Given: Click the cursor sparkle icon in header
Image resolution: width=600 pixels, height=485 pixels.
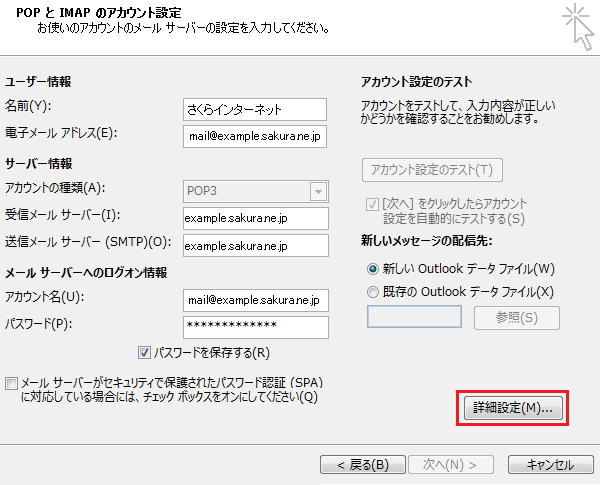Looking at the screenshot, I should point(576,25).
